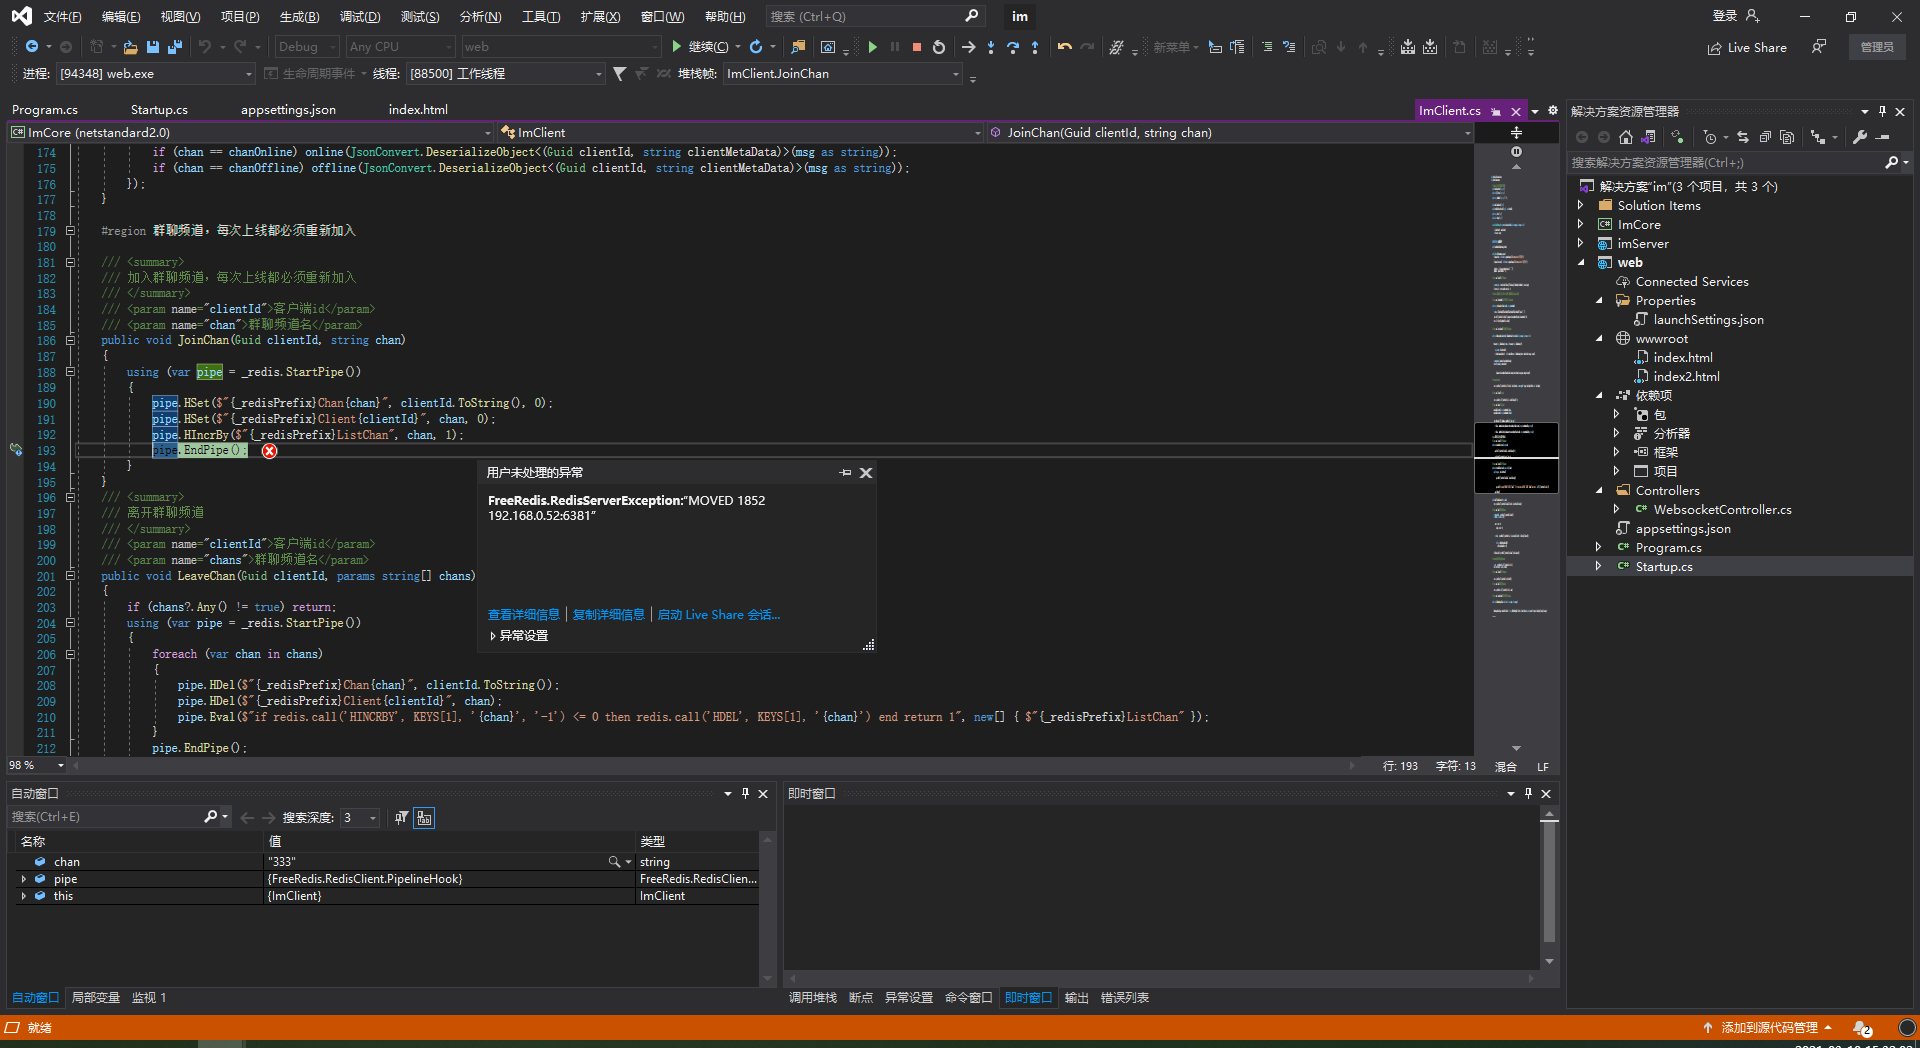The height and width of the screenshot is (1048, 1920).
Task: Expand the ImCore project node
Action: click(1581, 225)
